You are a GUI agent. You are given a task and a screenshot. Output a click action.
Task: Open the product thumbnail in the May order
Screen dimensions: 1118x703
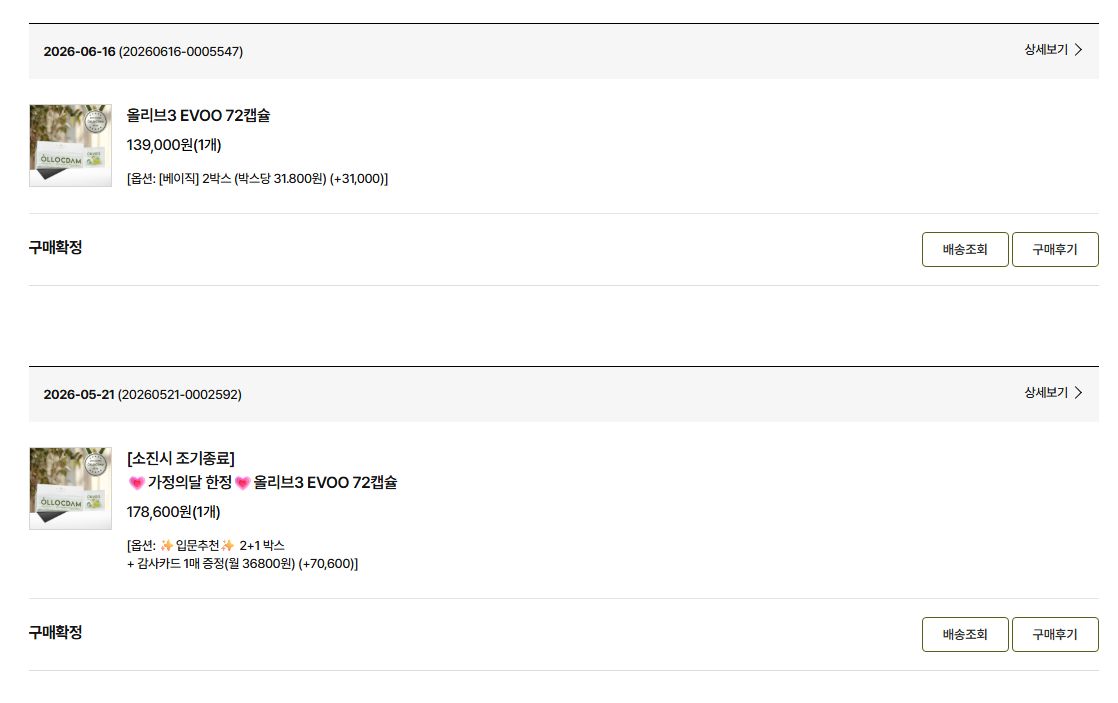[71, 488]
